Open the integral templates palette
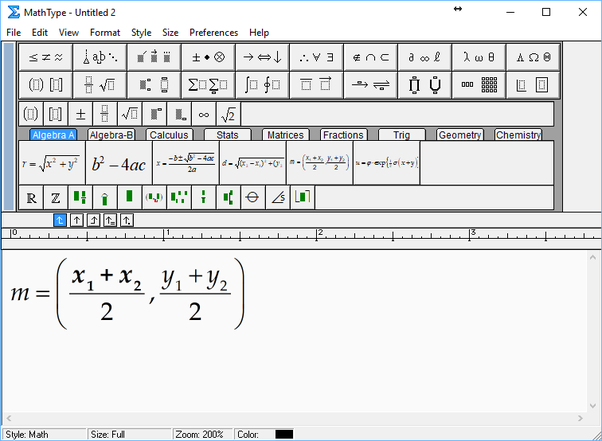Viewport: 602px width, 441px height. click(x=262, y=85)
